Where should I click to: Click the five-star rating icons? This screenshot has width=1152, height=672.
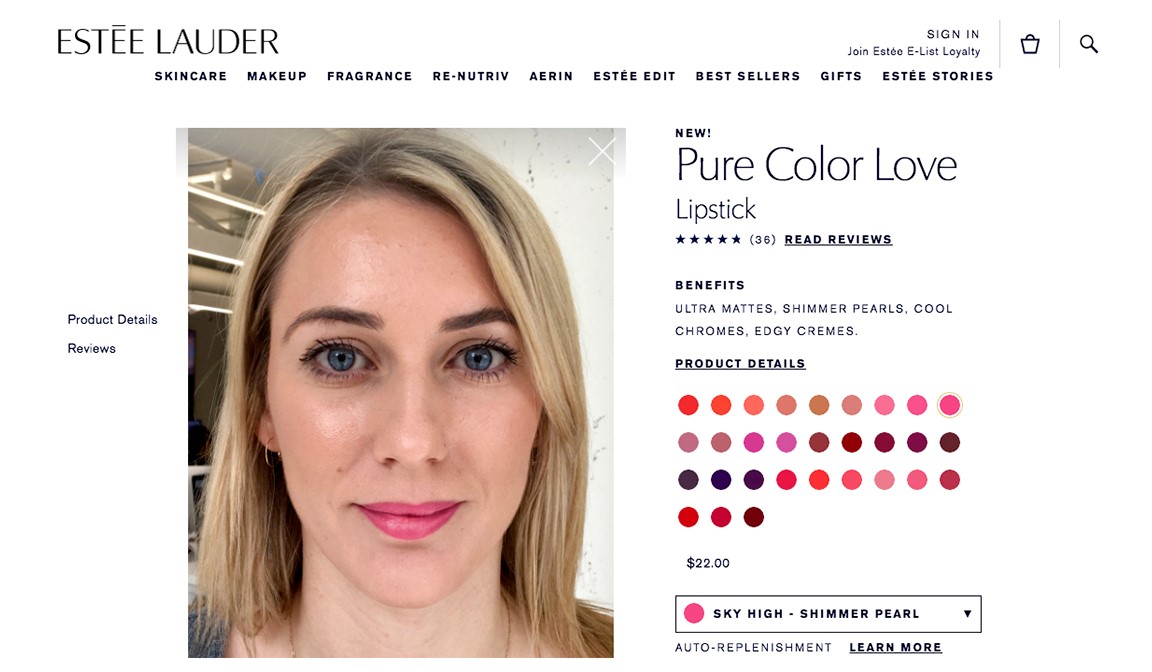tap(708, 239)
